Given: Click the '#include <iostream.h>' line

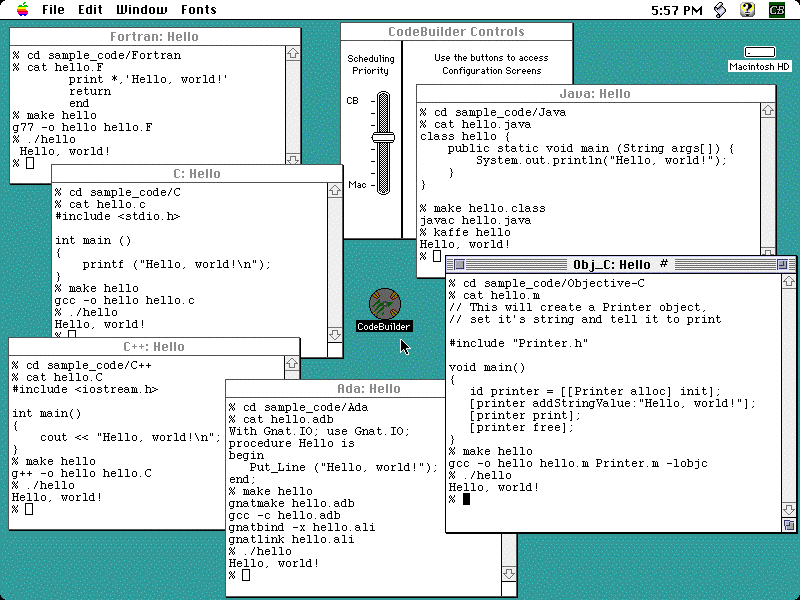Looking at the screenshot, I should pos(85,389).
